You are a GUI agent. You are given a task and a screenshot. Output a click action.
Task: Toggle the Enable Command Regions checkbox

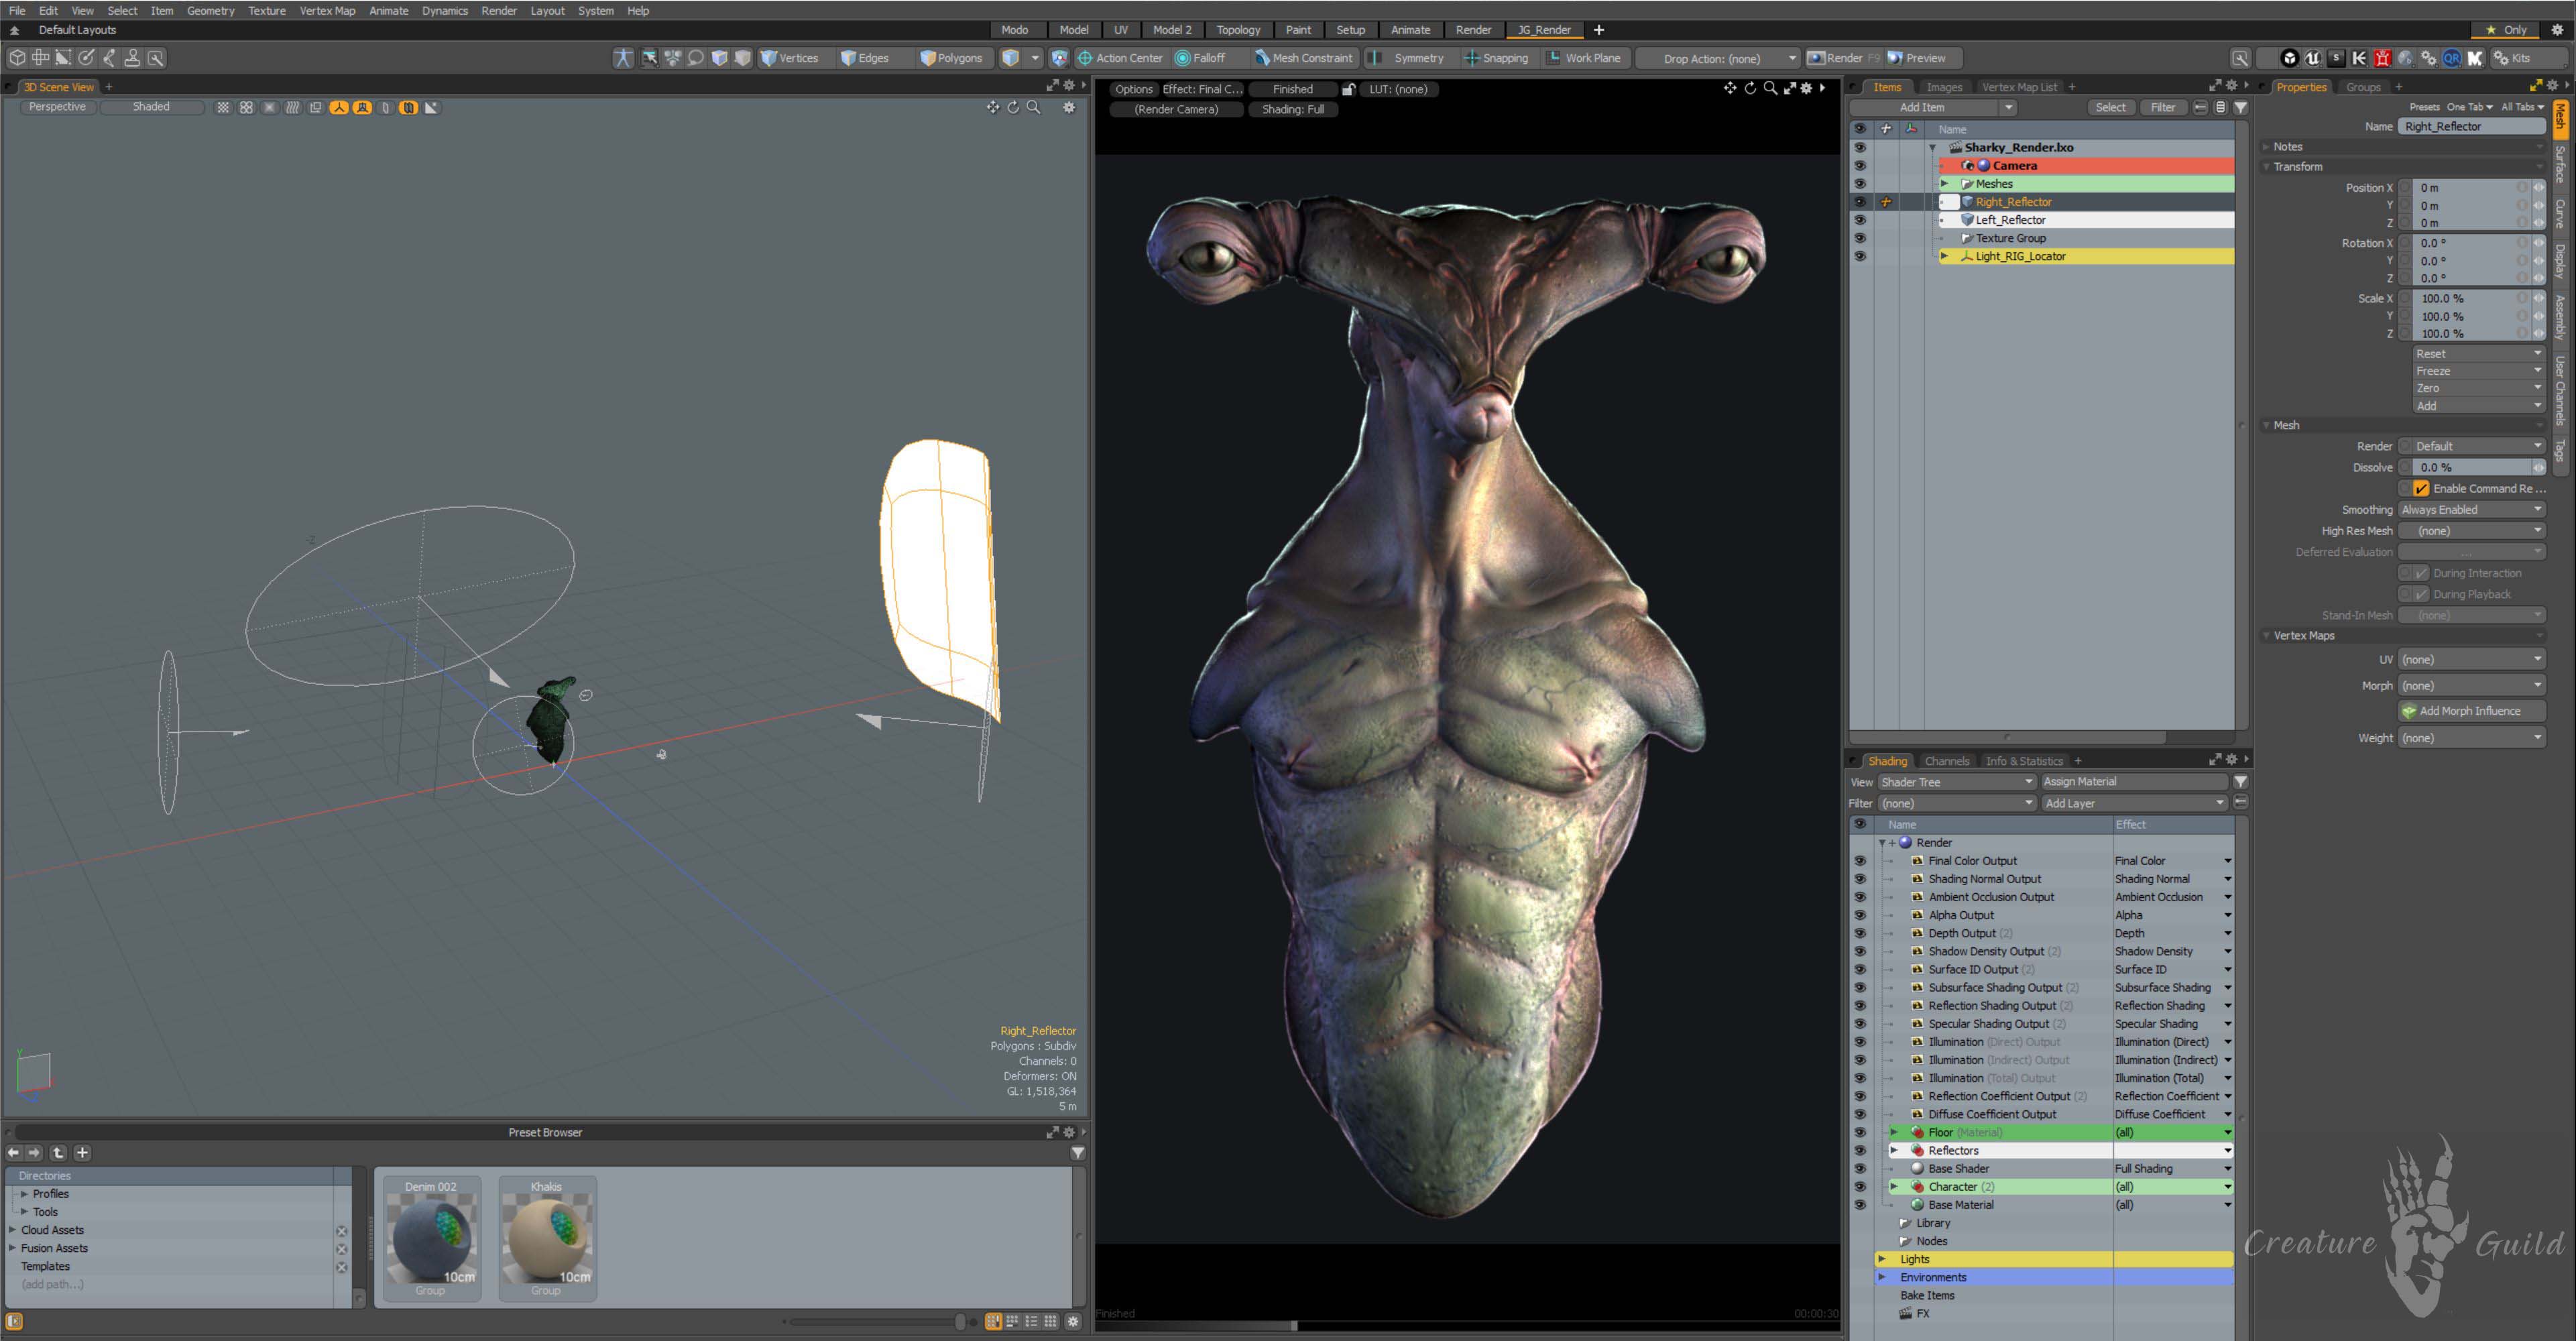click(x=2421, y=488)
